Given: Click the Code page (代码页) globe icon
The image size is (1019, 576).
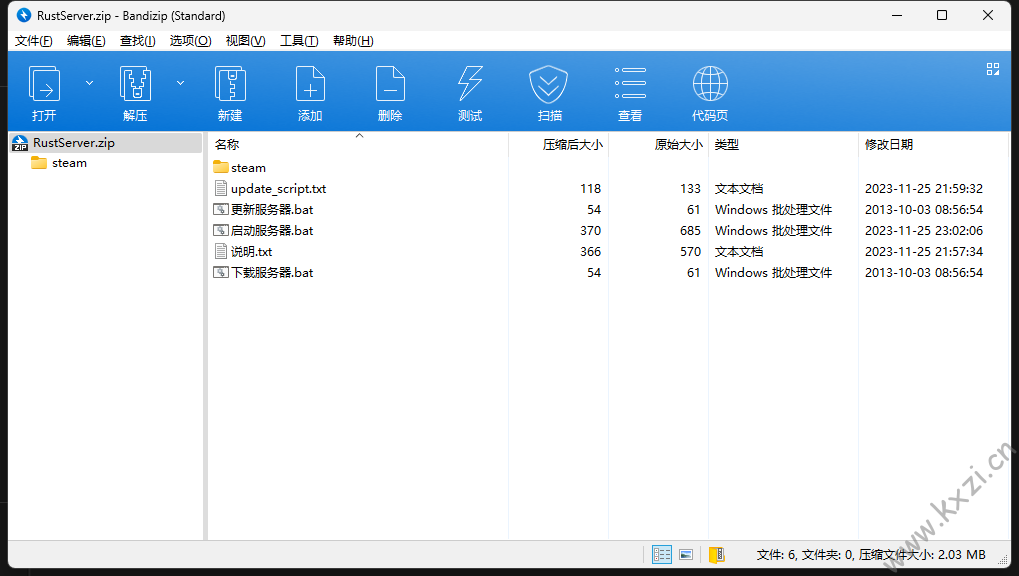Looking at the screenshot, I should (710, 84).
